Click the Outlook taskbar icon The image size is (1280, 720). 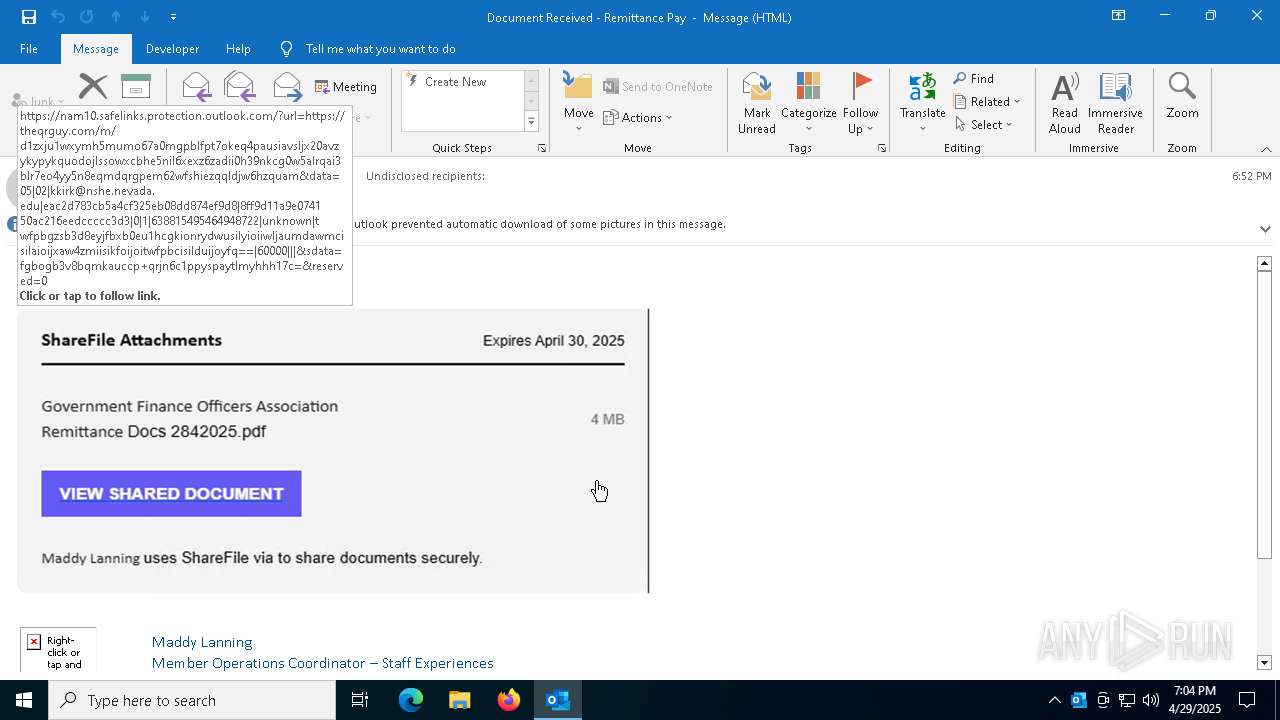pos(558,700)
